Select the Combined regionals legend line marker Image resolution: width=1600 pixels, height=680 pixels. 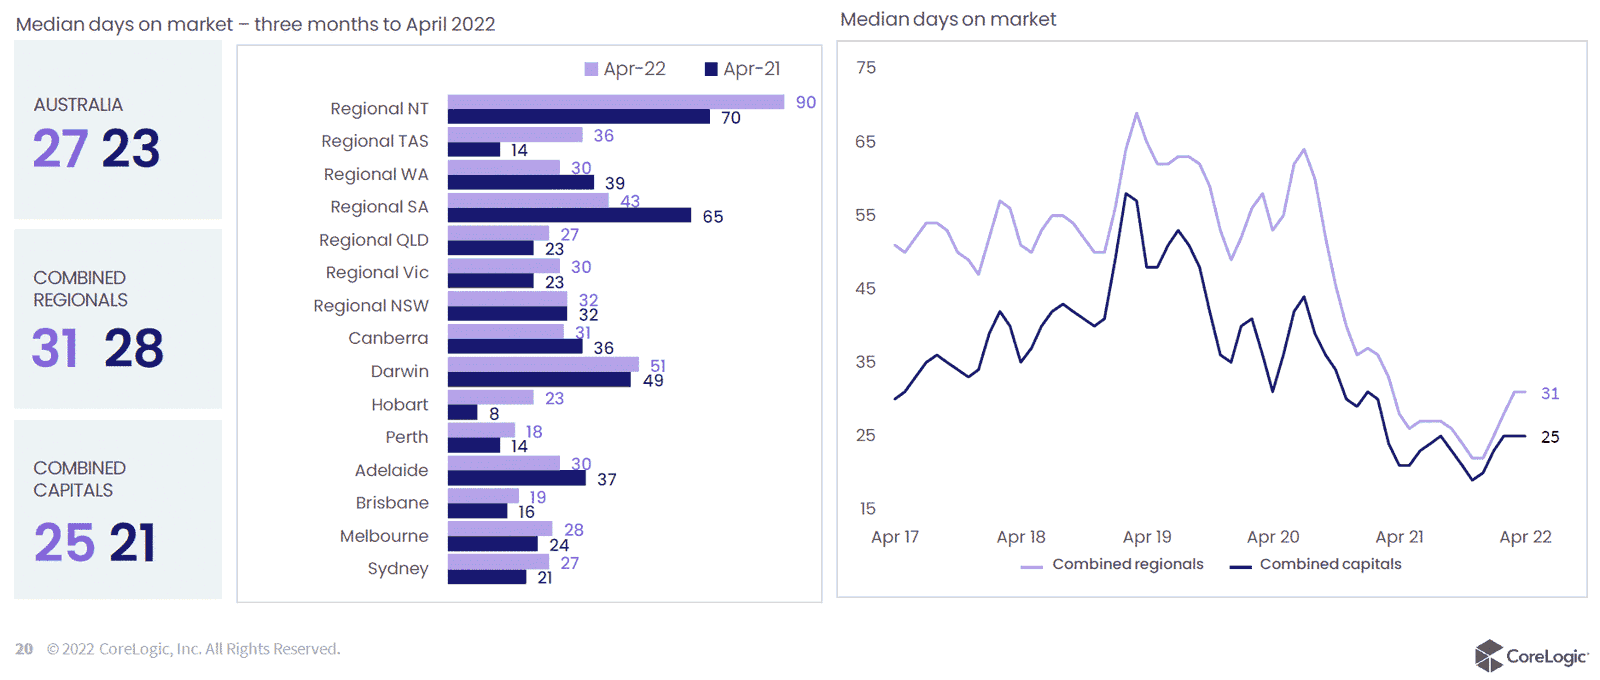pos(1032,566)
